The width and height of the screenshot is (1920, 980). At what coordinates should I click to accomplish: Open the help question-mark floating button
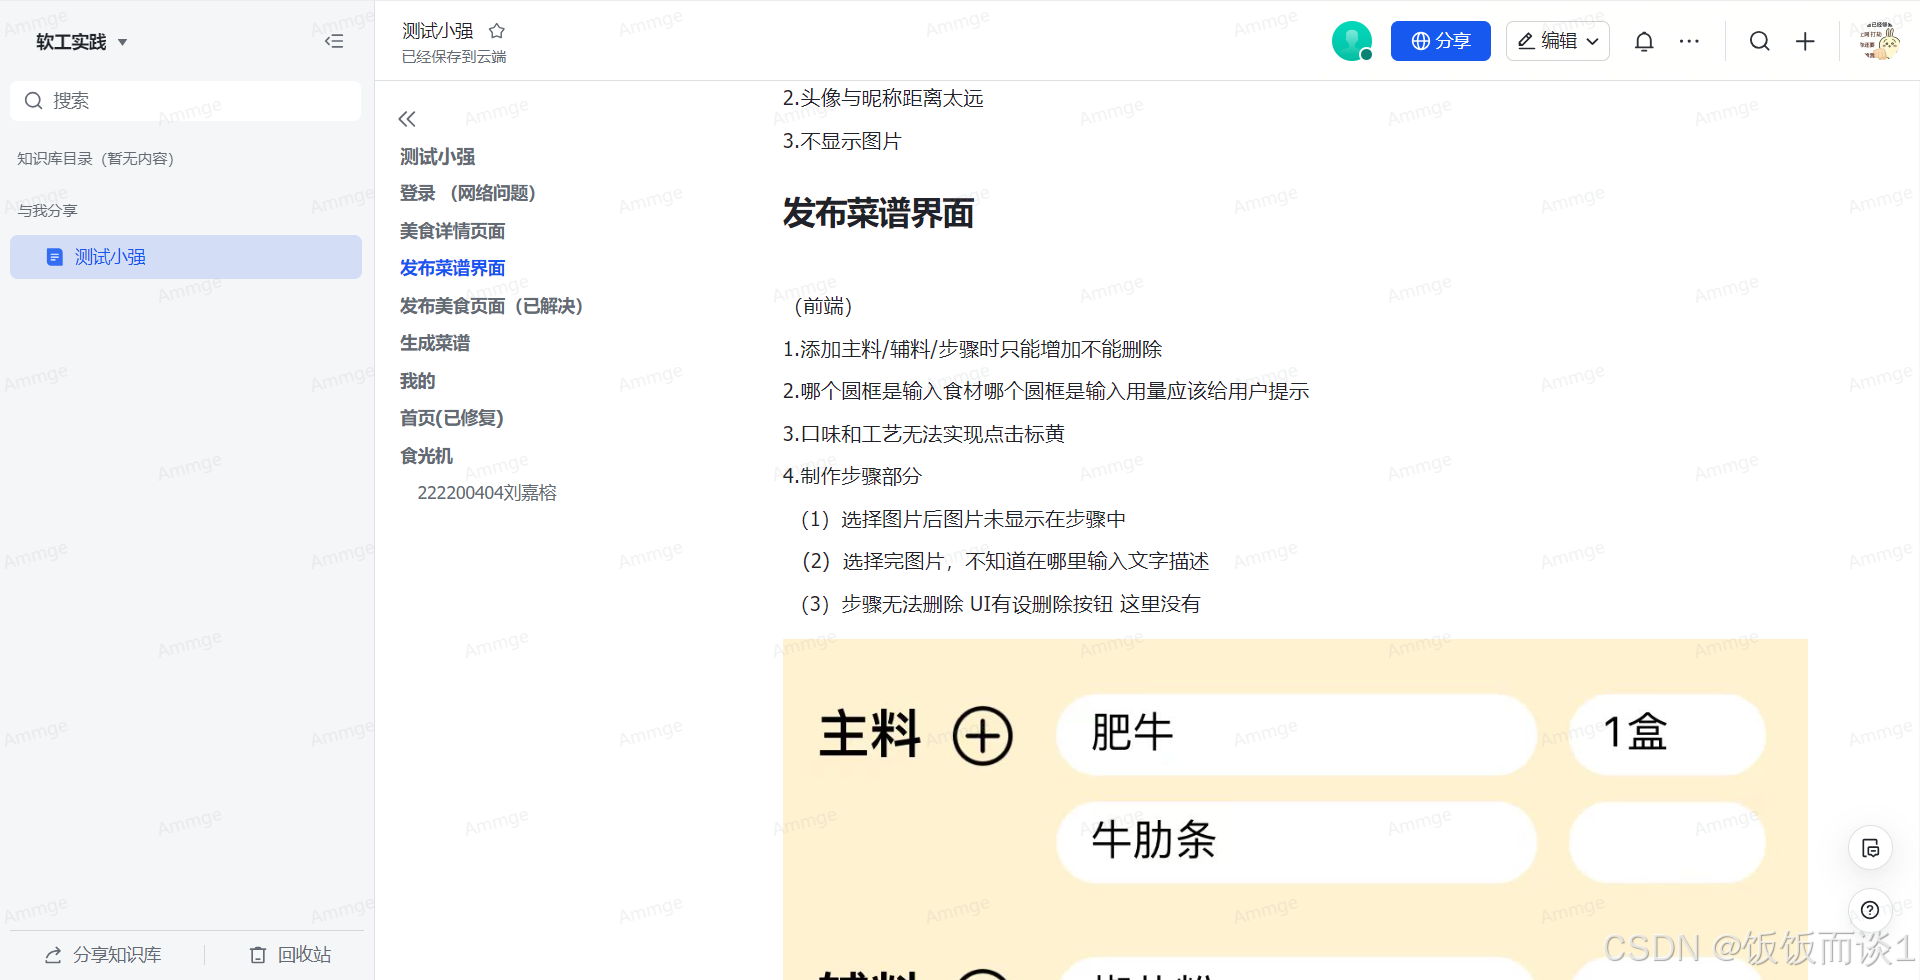click(x=1870, y=910)
